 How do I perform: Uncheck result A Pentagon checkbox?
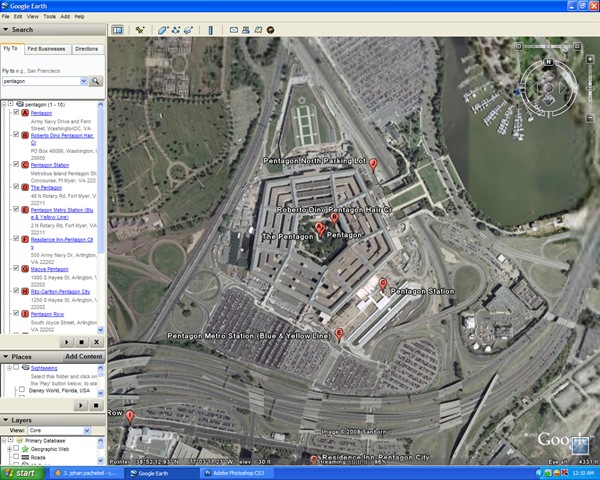pos(16,112)
